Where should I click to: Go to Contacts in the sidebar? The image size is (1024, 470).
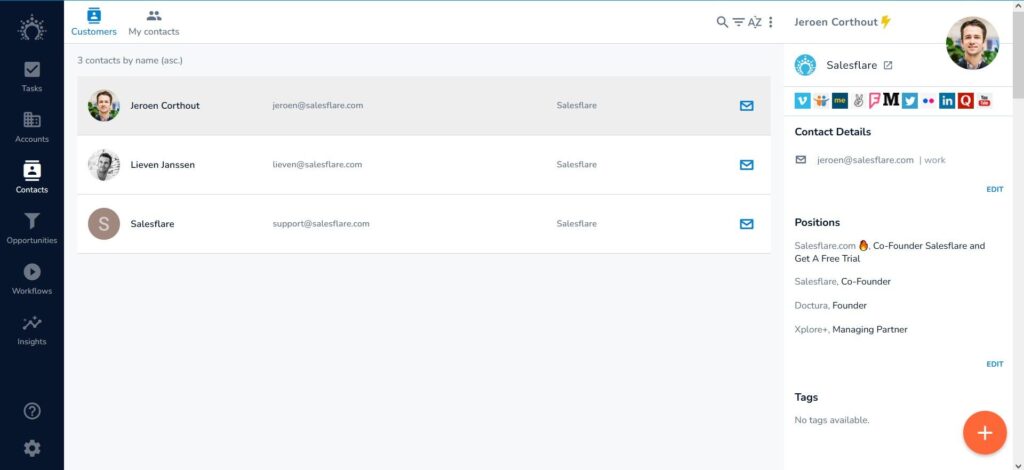(31, 178)
